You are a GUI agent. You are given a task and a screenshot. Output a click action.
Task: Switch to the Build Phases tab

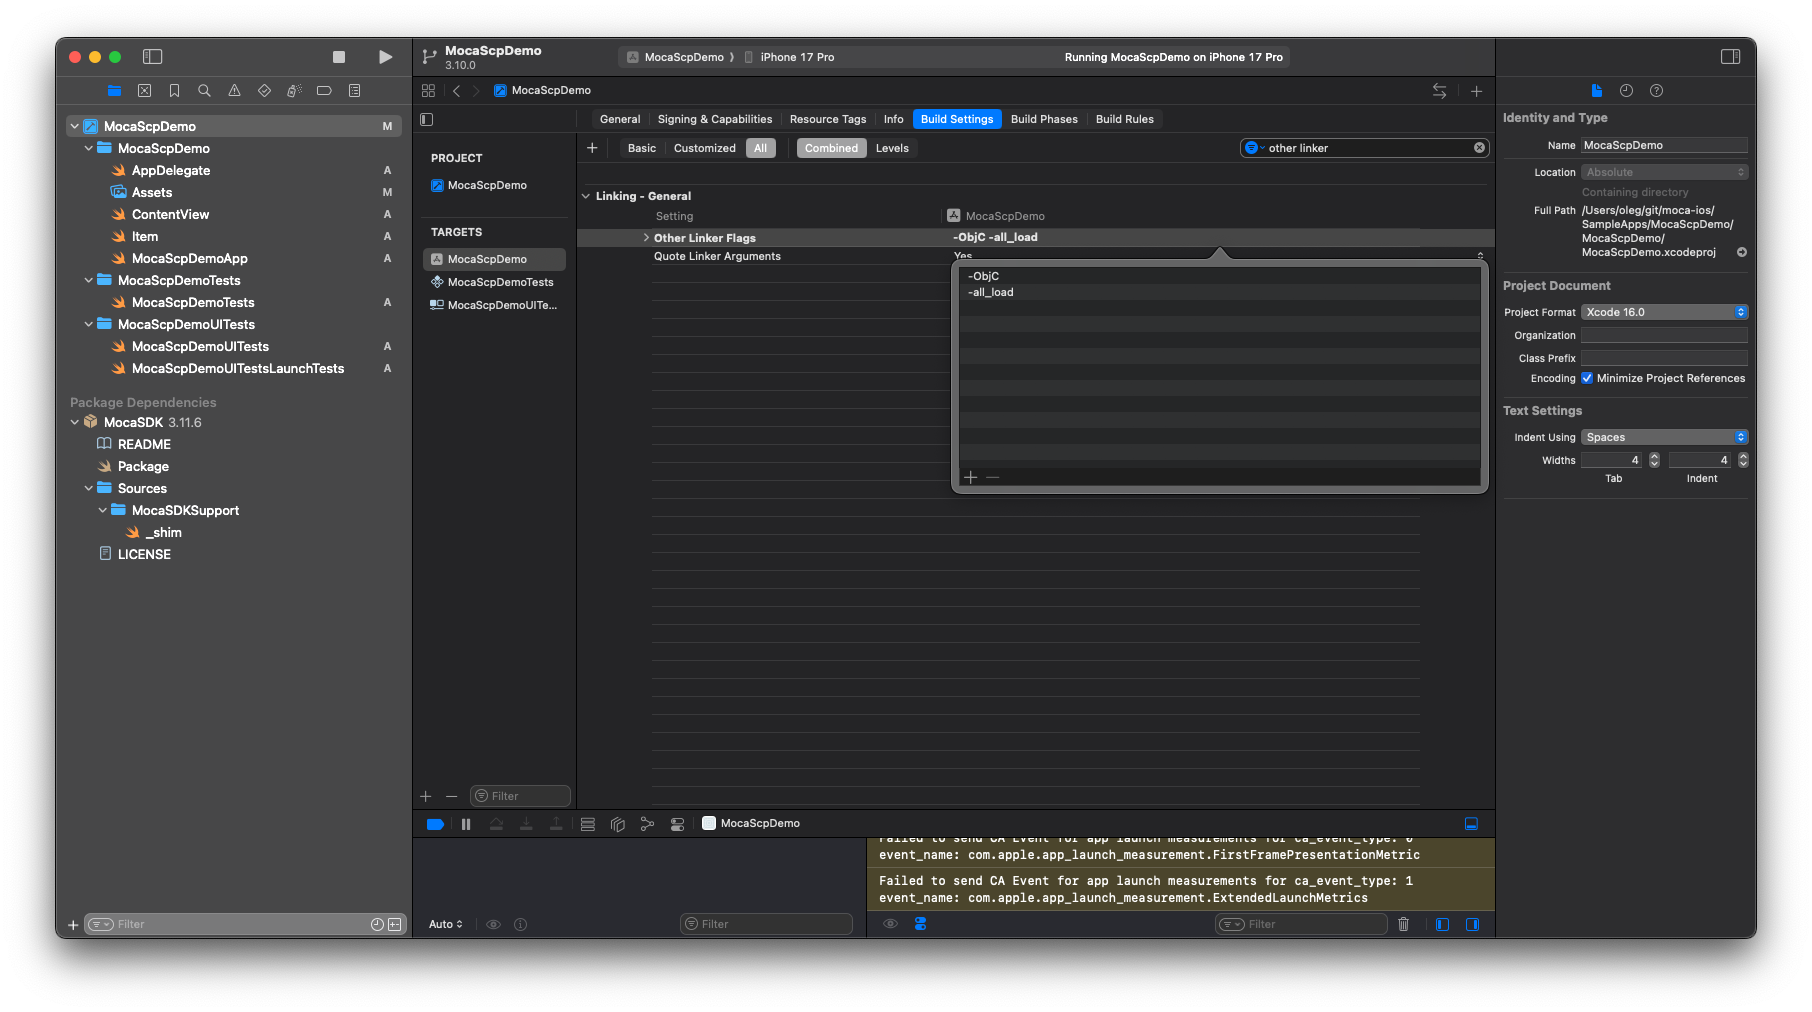point(1044,119)
